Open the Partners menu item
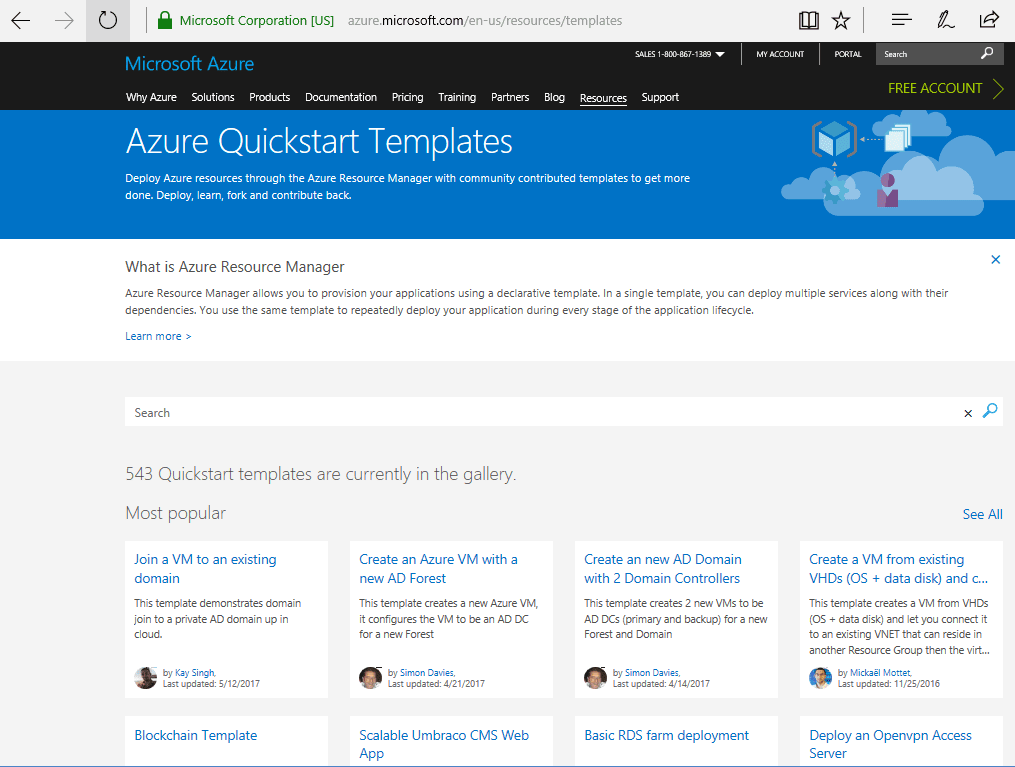Viewport: 1015px width, 767px height. pyautogui.click(x=510, y=97)
